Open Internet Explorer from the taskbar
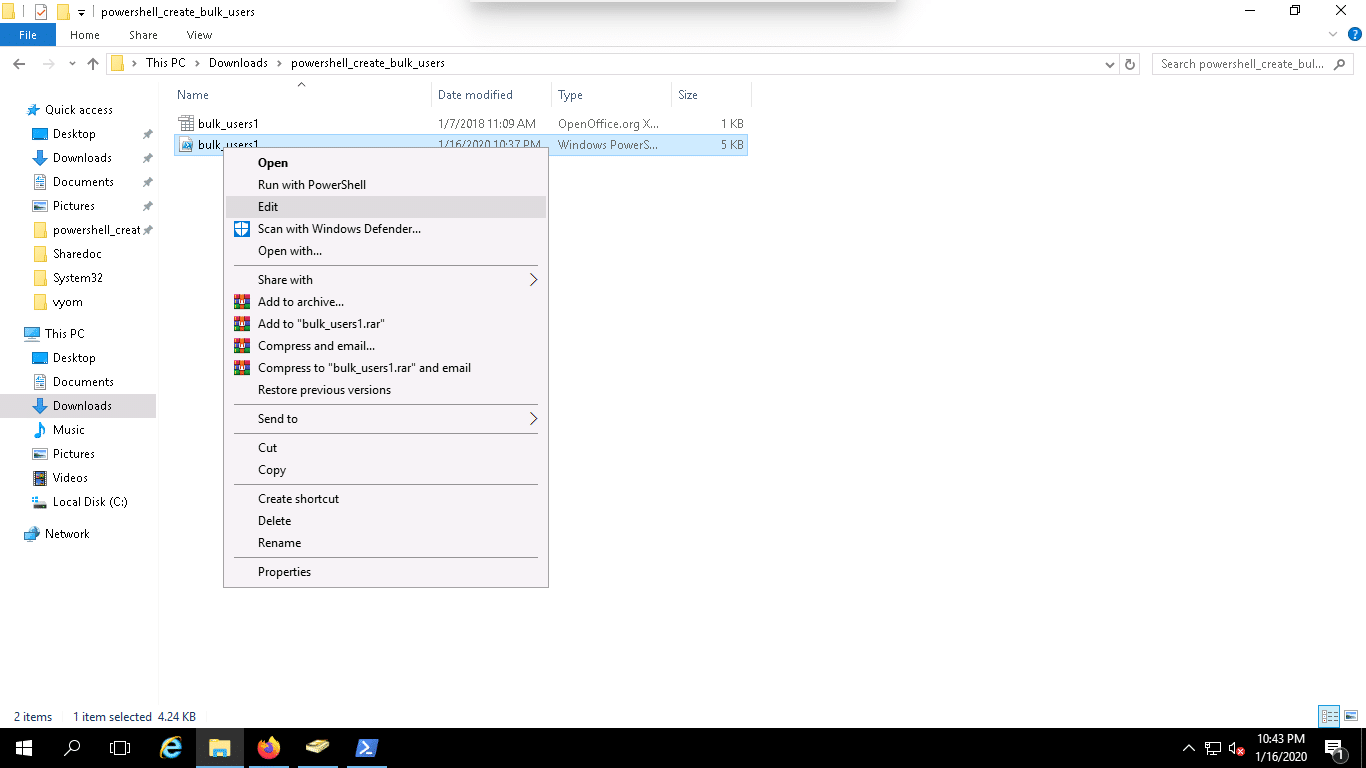The image size is (1366, 768). tap(172, 748)
